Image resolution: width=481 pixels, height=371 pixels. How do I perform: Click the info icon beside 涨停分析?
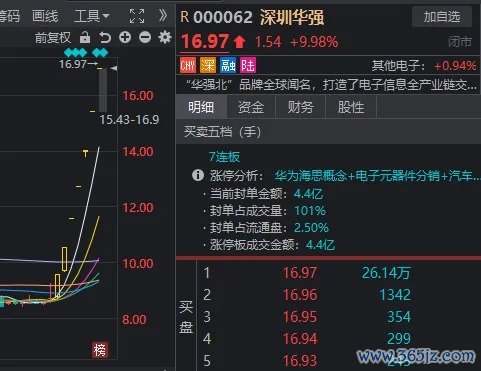click(198, 175)
